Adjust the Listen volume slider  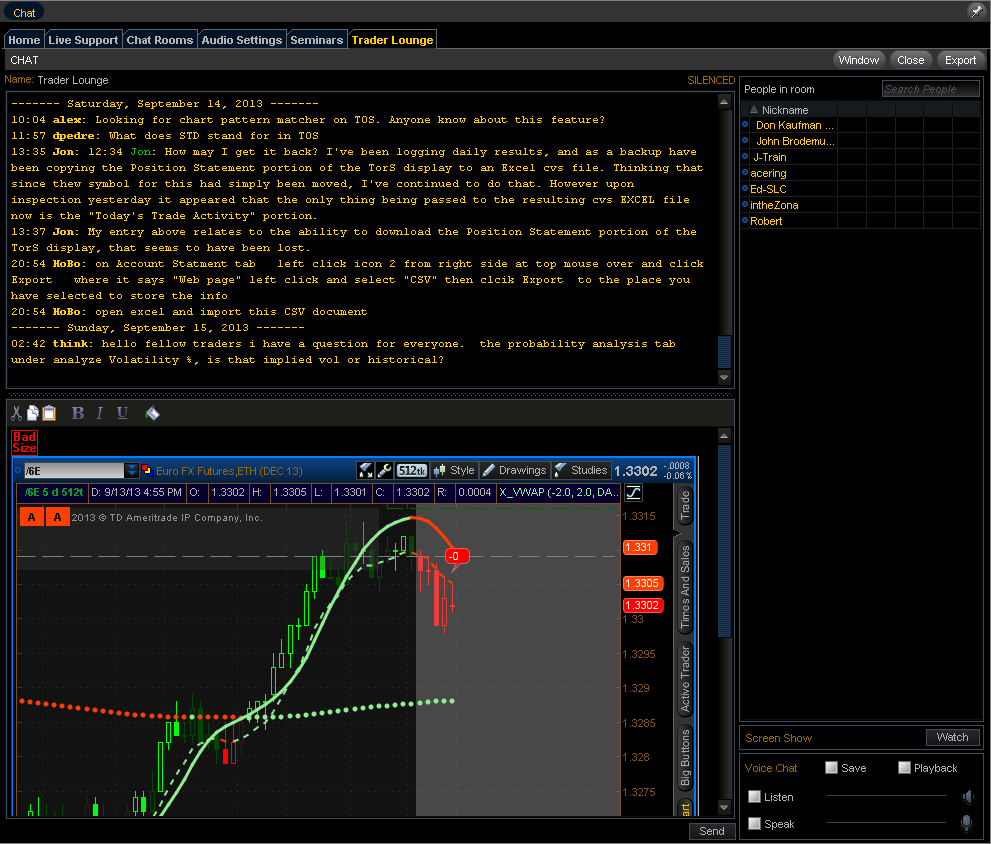(x=885, y=796)
